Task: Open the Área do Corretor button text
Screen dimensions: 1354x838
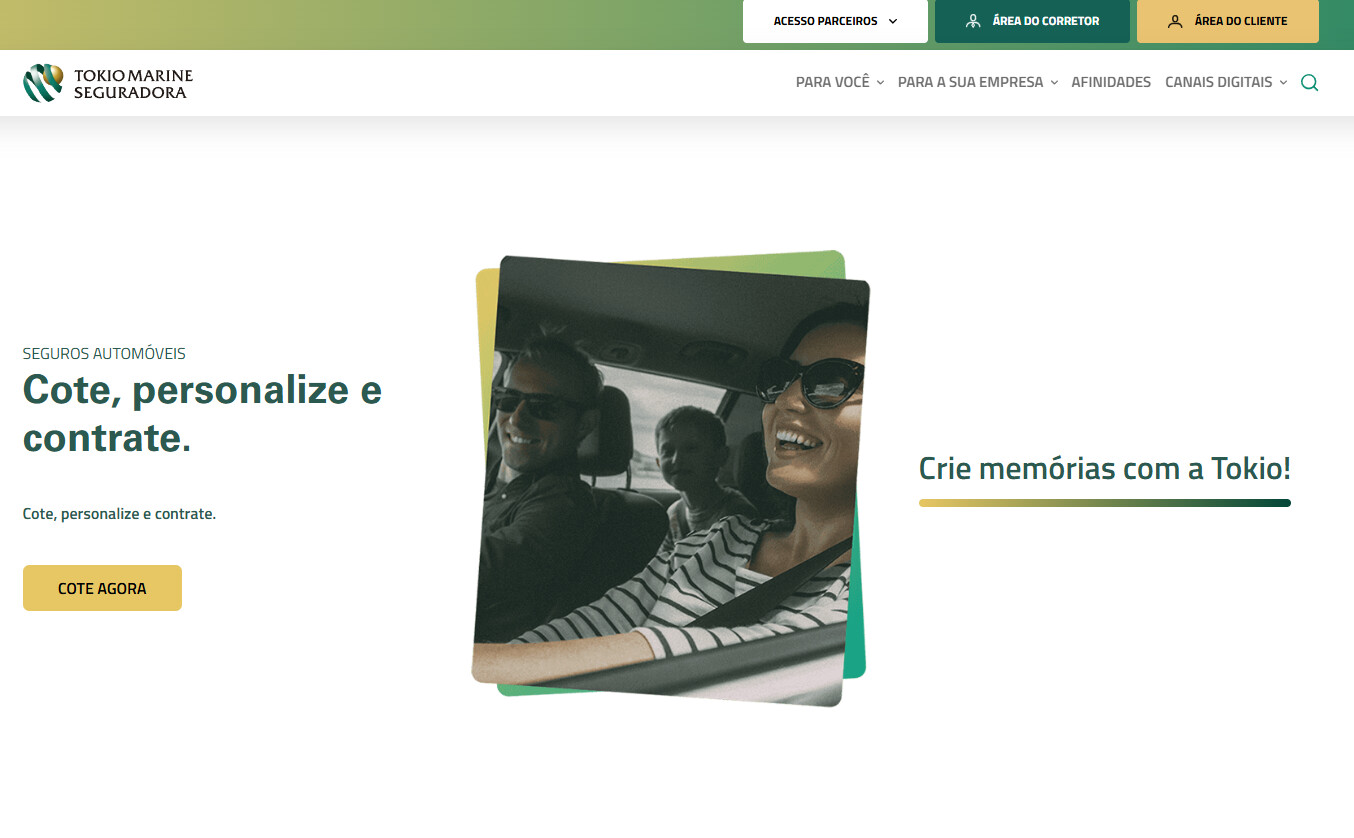Action: point(1045,21)
